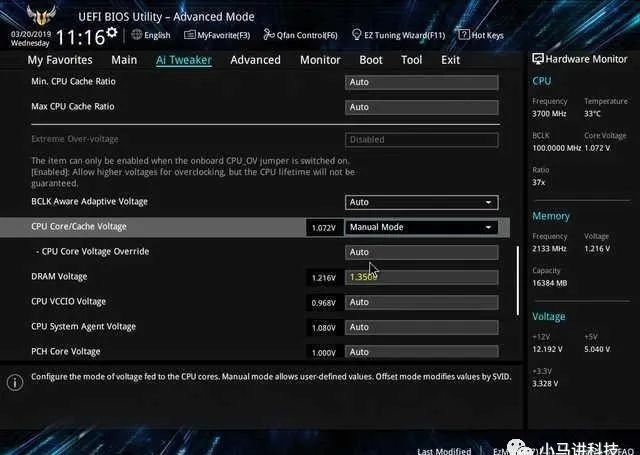The width and height of the screenshot is (640, 455).
Task: Click the BCLK Aware Adaptive Voltage dropdown arrow
Action: (x=488, y=203)
